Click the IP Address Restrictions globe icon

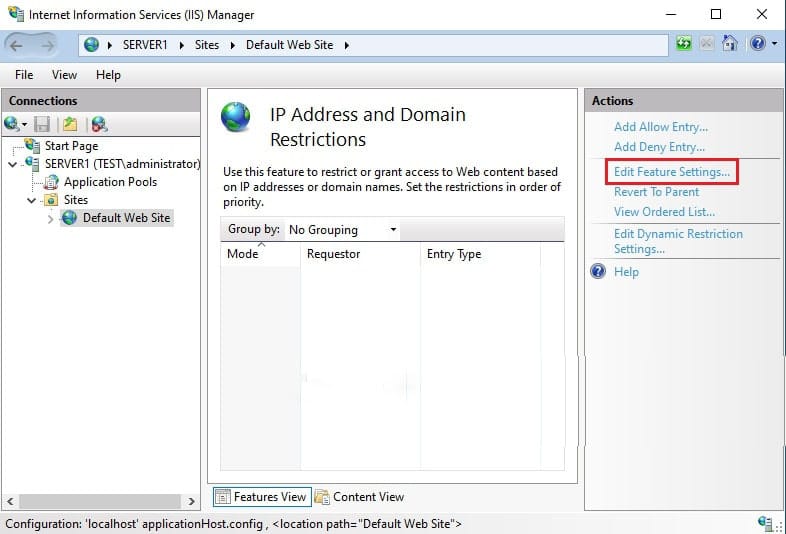coord(236,117)
